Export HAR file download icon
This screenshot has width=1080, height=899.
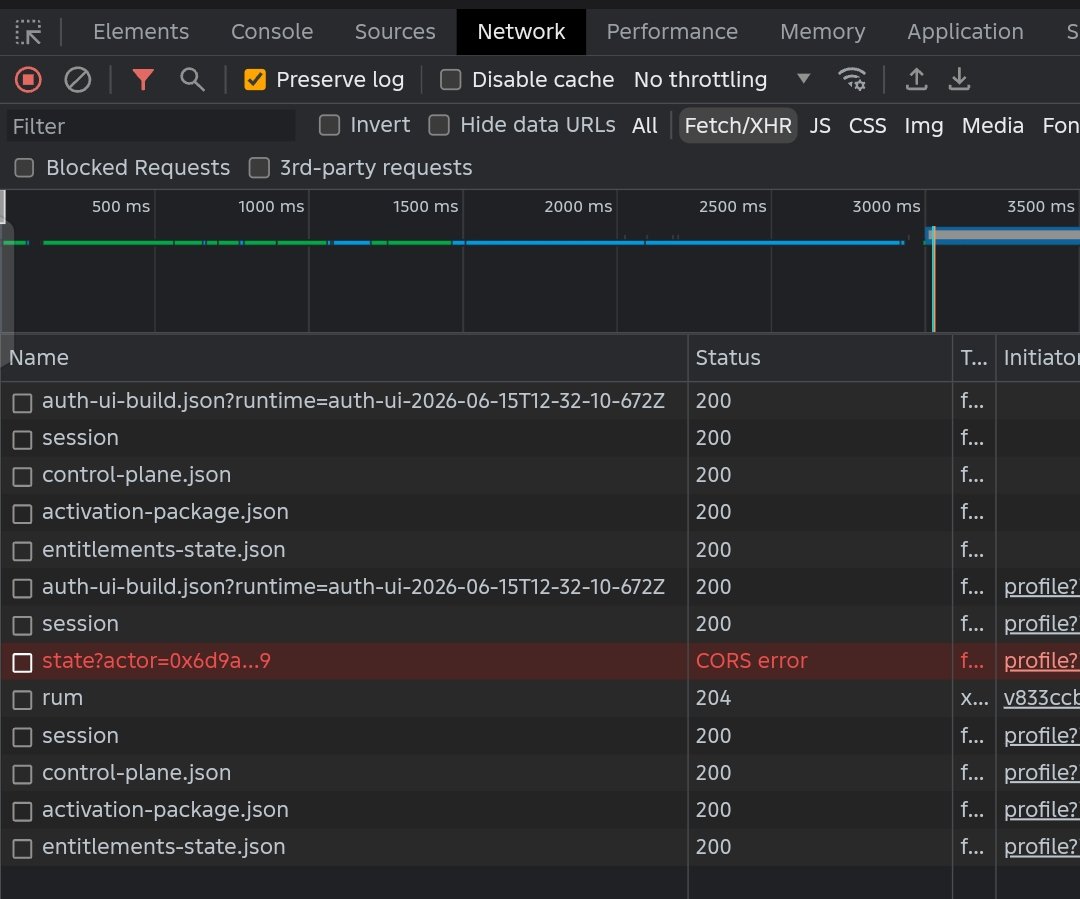coord(959,79)
